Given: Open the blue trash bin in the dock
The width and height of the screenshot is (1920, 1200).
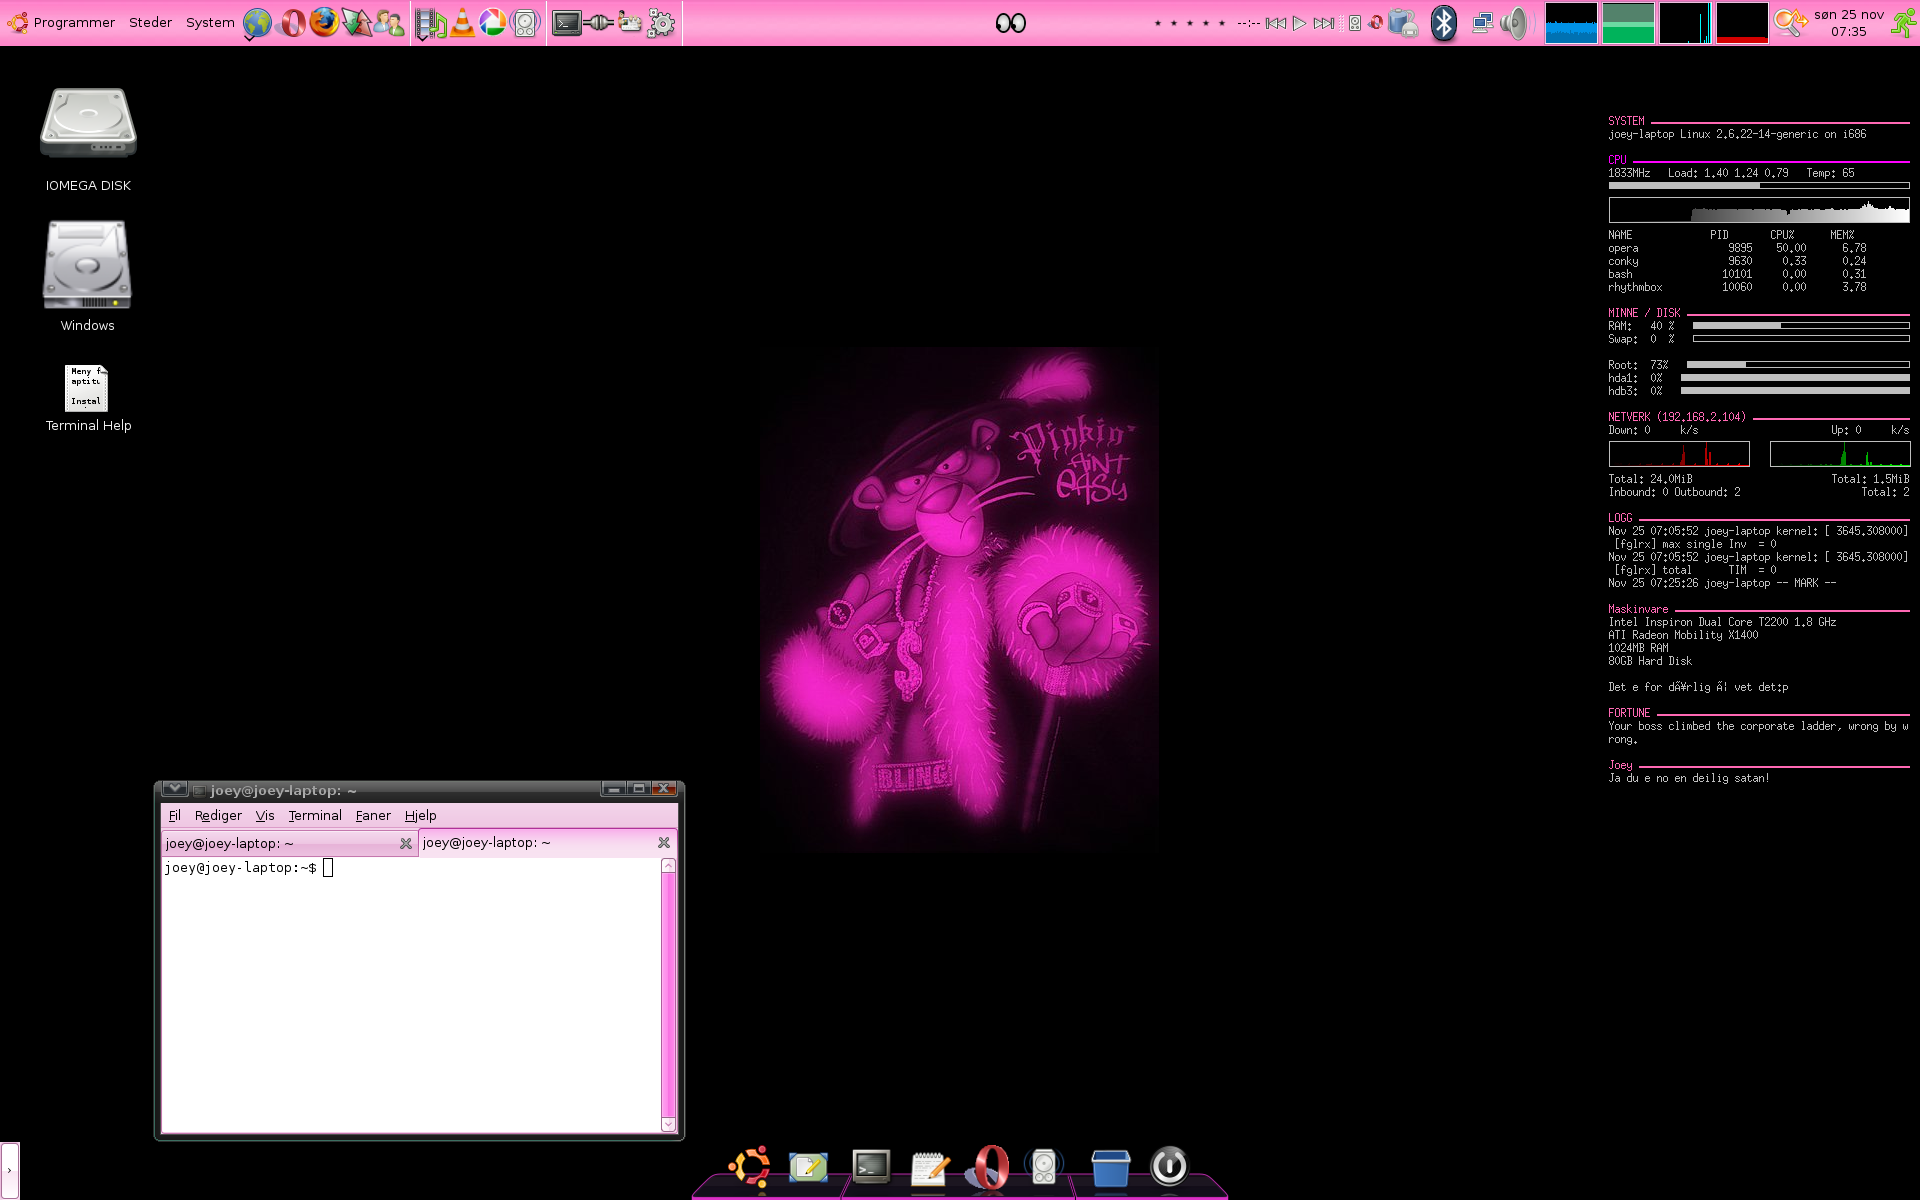Looking at the screenshot, I should tap(1110, 1167).
